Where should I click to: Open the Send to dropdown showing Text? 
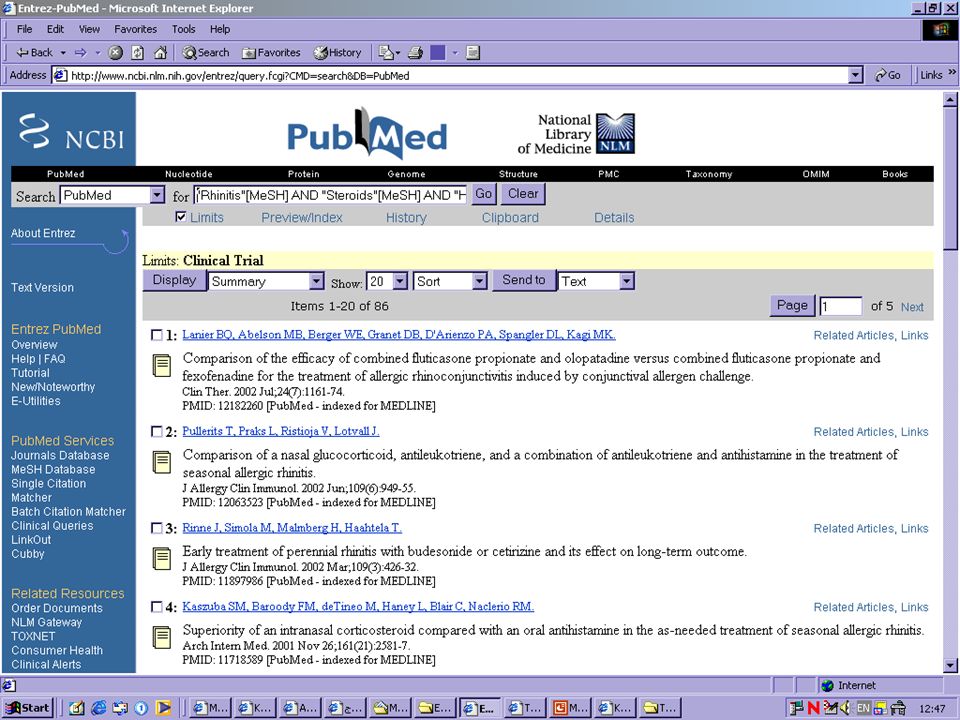pyautogui.click(x=596, y=281)
